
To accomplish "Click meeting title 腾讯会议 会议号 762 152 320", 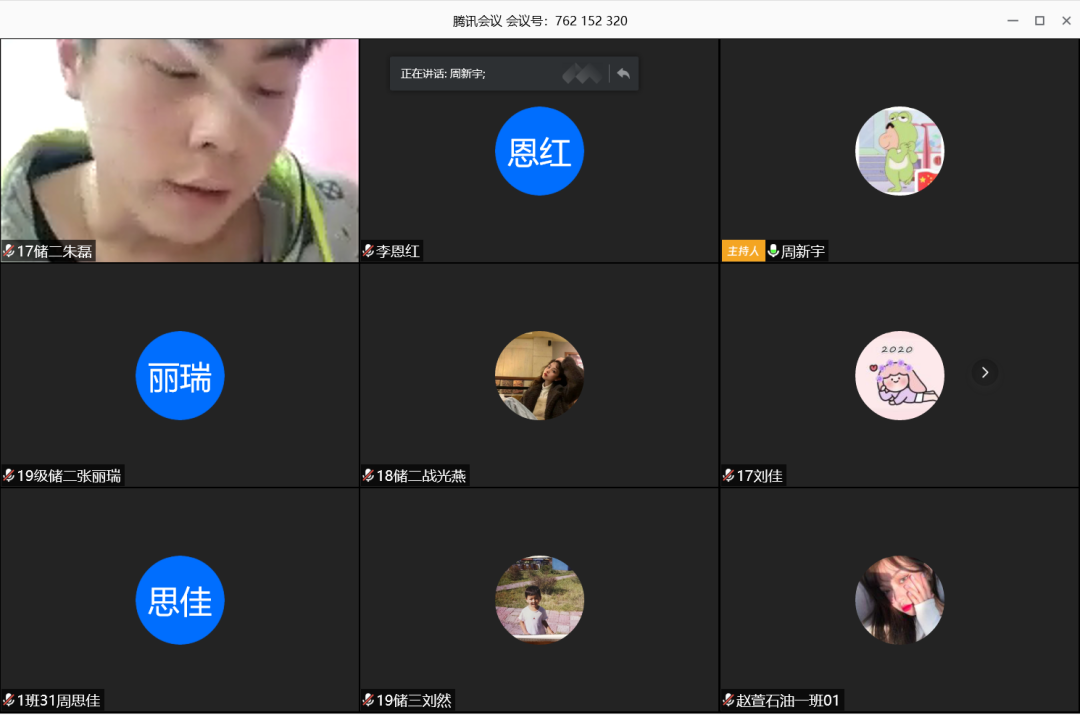I will [540, 20].
